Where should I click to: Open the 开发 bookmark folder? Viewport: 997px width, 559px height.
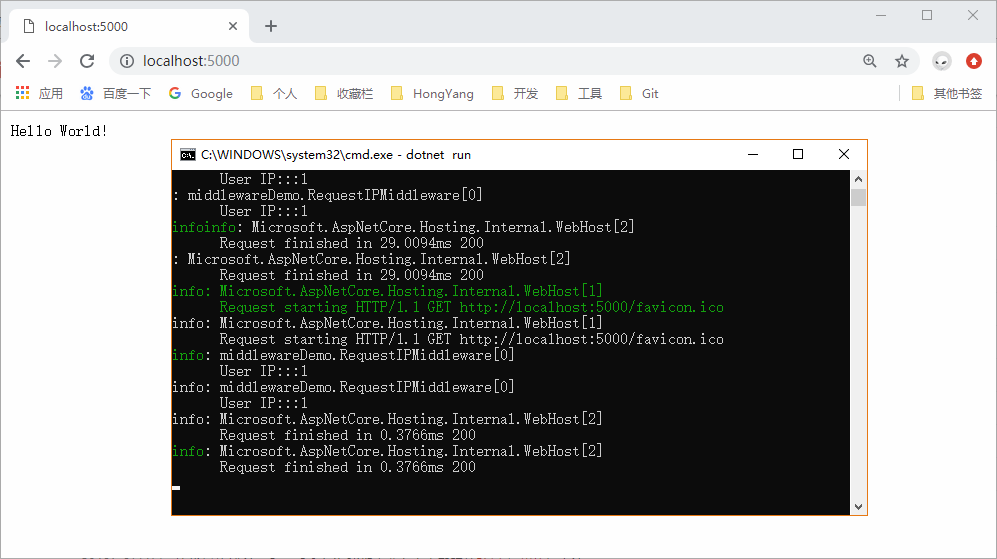[515, 93]
